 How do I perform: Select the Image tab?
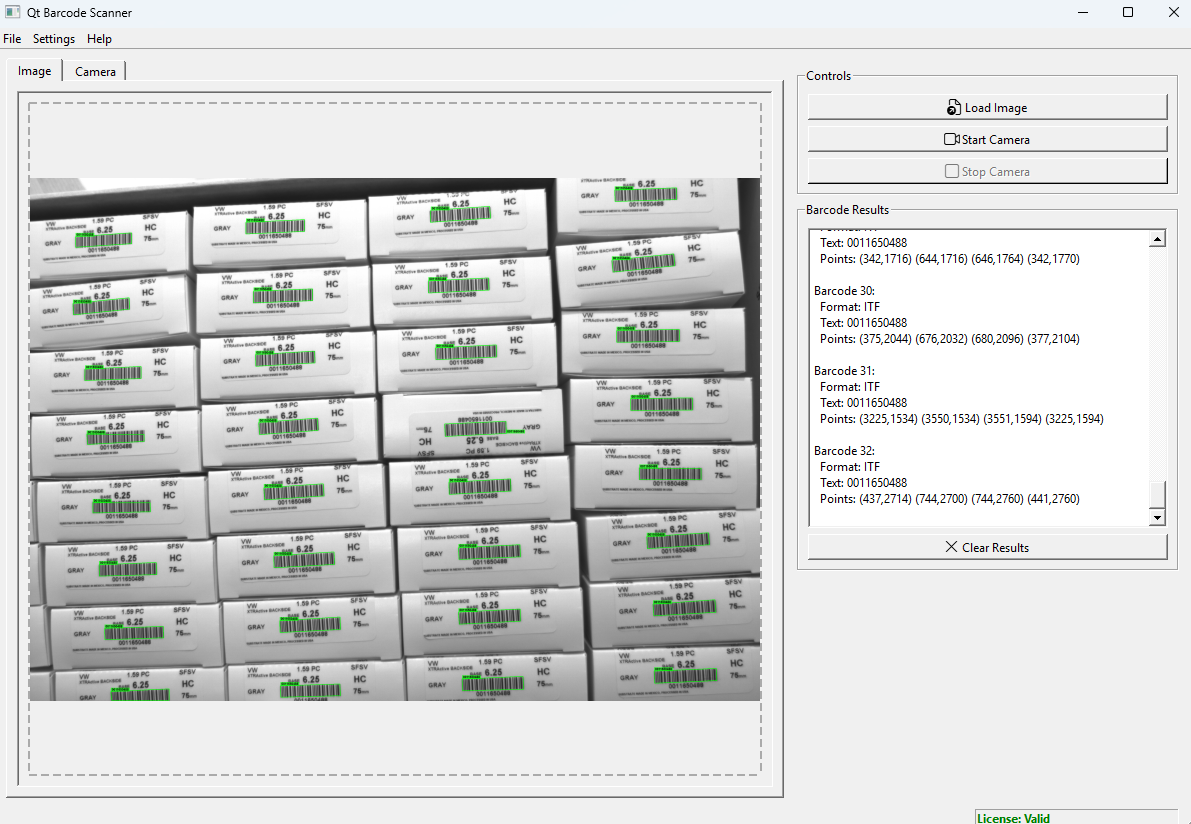[x=34, y=71]
